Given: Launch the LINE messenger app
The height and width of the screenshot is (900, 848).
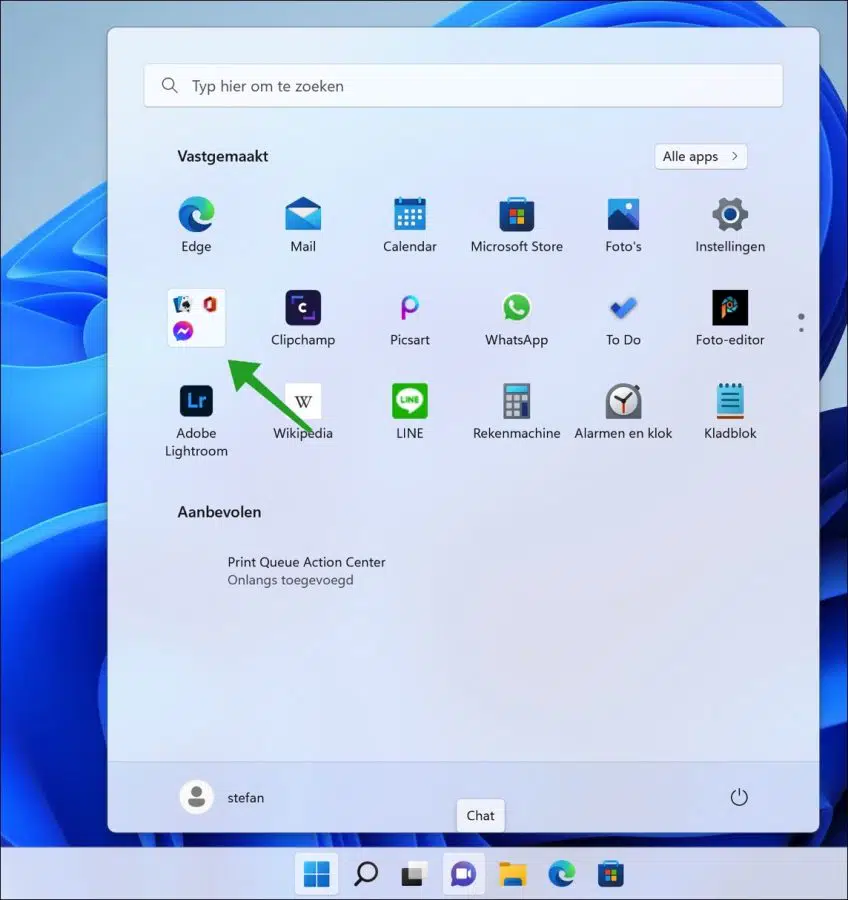Looking at the screenshot, I should (410, 412).
